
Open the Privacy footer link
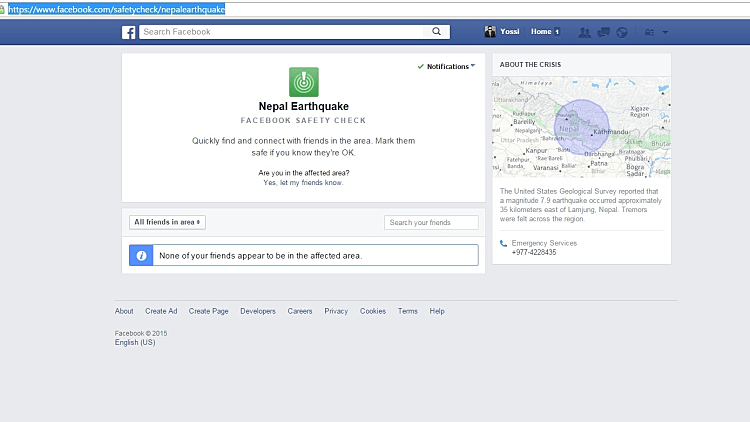click(x=336, y=311)
